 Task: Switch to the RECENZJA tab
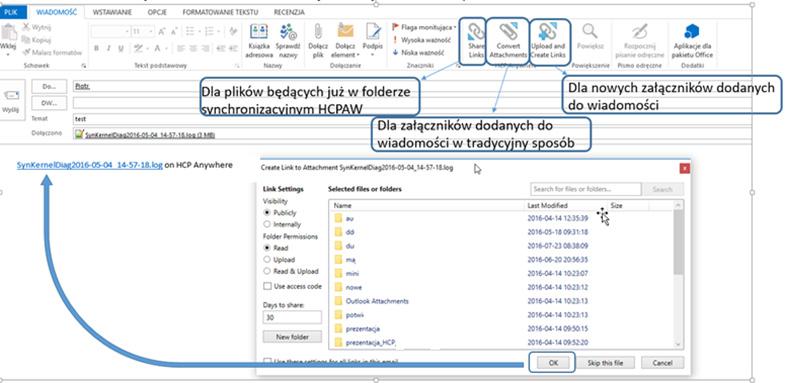289,12
